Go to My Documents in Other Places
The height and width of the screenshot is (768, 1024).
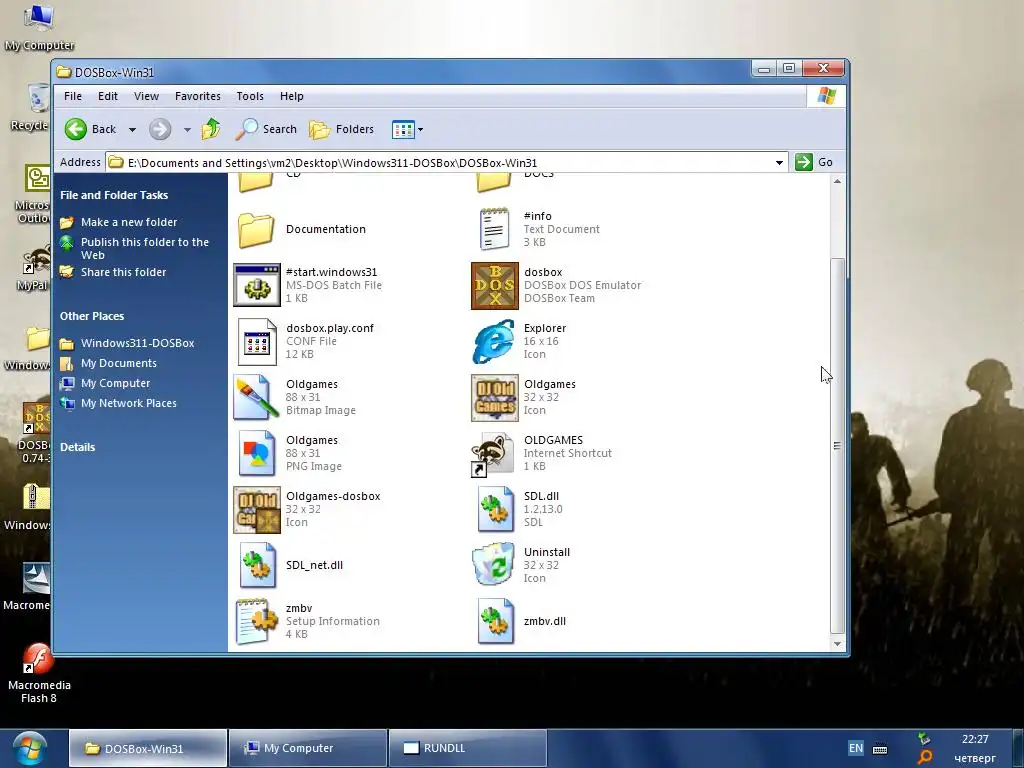tap(118, 363)
